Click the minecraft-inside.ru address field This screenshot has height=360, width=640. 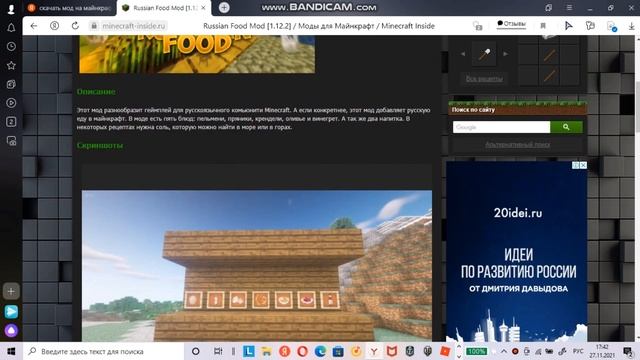134,26
